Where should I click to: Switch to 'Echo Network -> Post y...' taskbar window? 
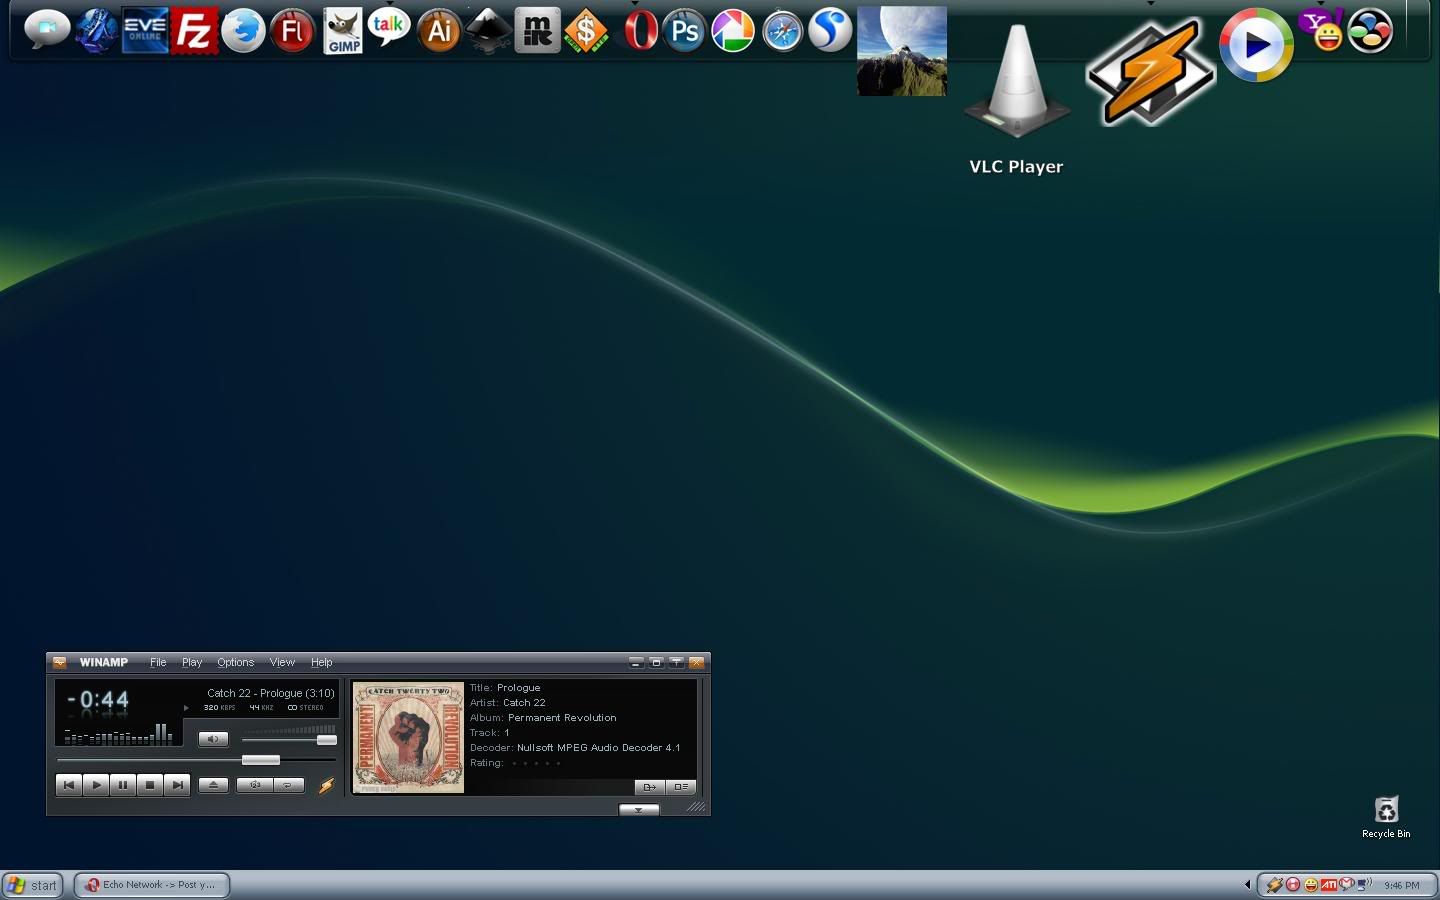coord(151,885)
